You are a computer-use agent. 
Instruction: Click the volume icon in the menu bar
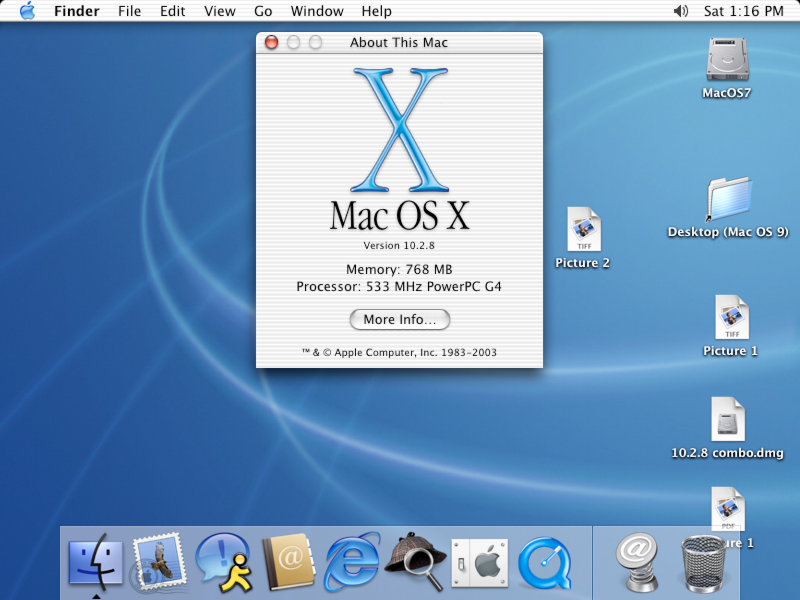click(681, 11)
